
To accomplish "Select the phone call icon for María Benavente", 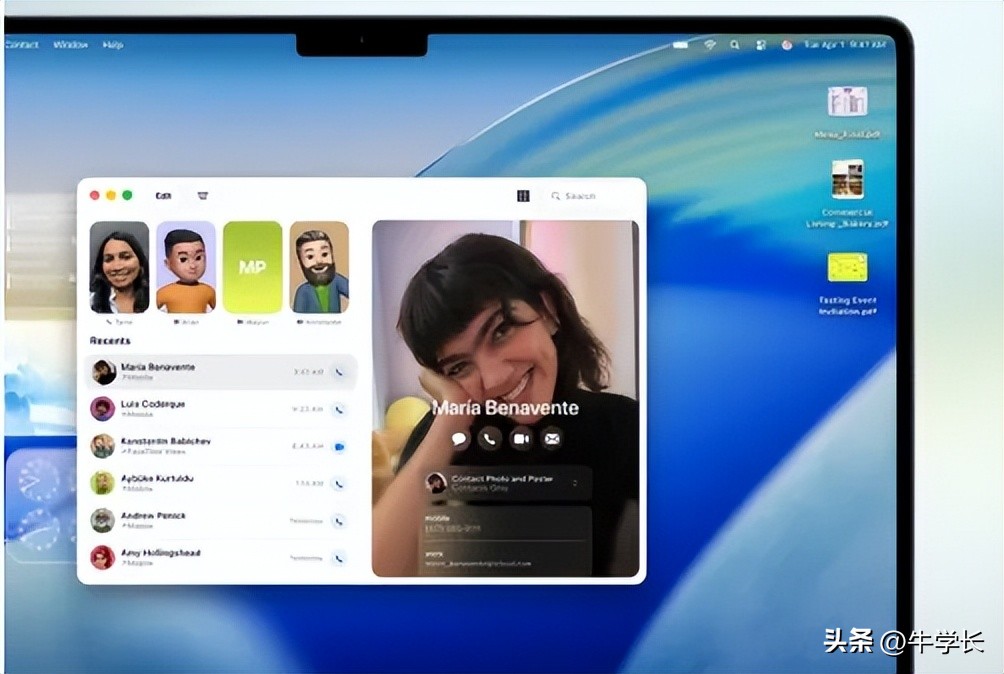I will click(488, 438).
